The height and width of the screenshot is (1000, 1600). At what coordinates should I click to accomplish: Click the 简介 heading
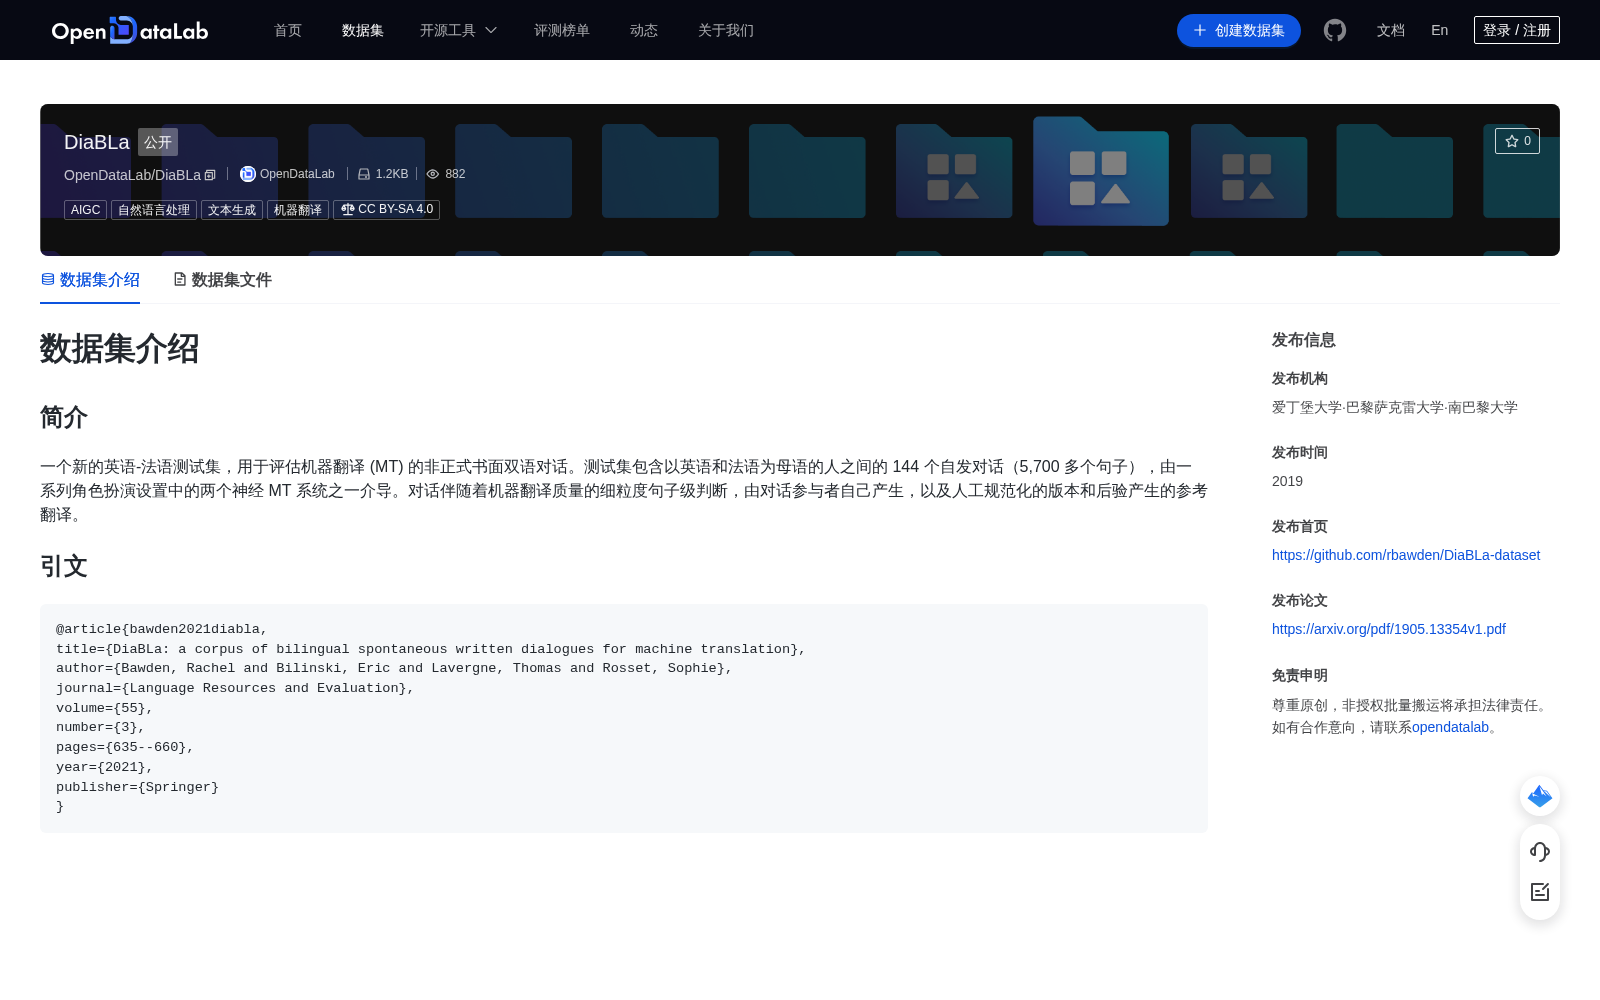pos(64,417)
